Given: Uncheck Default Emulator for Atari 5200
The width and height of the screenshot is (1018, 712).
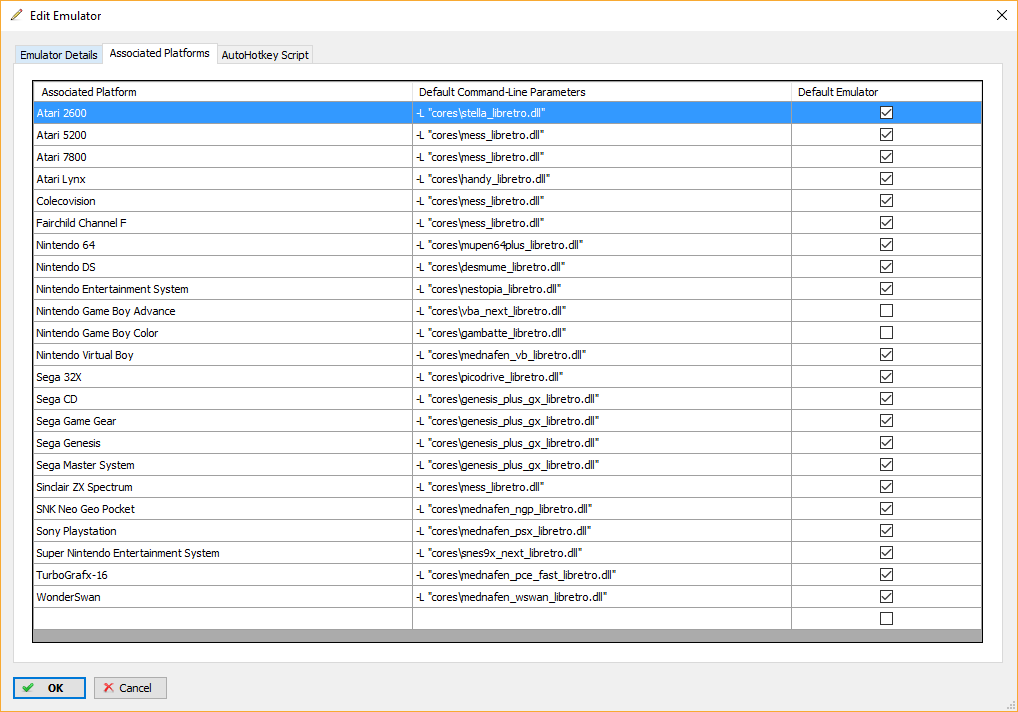Looking at the screenshot, I should [x=886, y=135].
